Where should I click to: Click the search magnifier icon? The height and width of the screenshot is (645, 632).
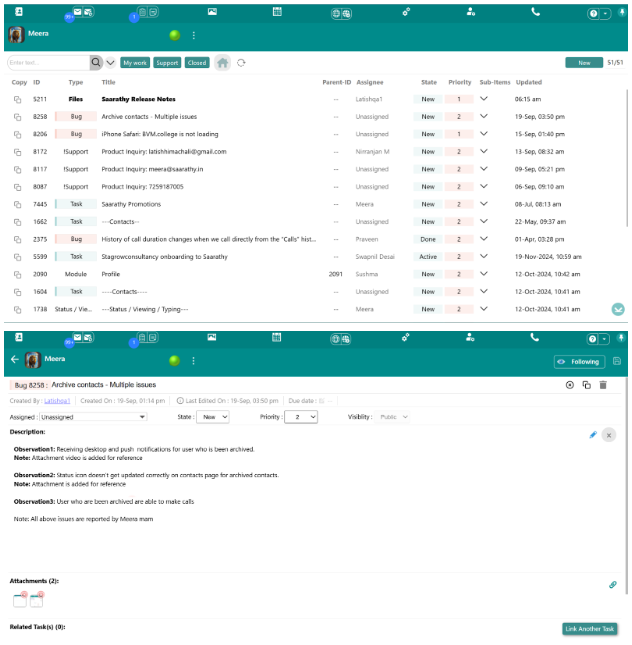coord(96,62)
